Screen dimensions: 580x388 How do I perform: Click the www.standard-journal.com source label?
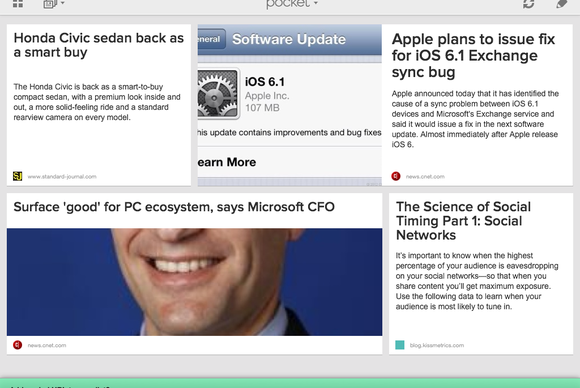point(62,177)
